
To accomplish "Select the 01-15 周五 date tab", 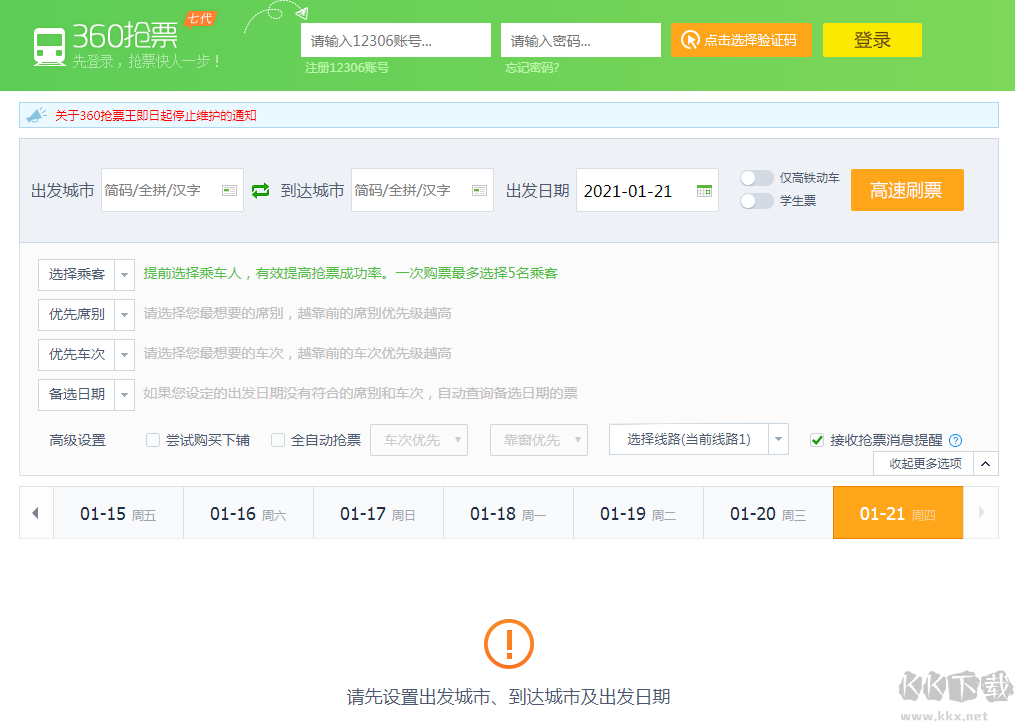I will (x=118, y=512).
